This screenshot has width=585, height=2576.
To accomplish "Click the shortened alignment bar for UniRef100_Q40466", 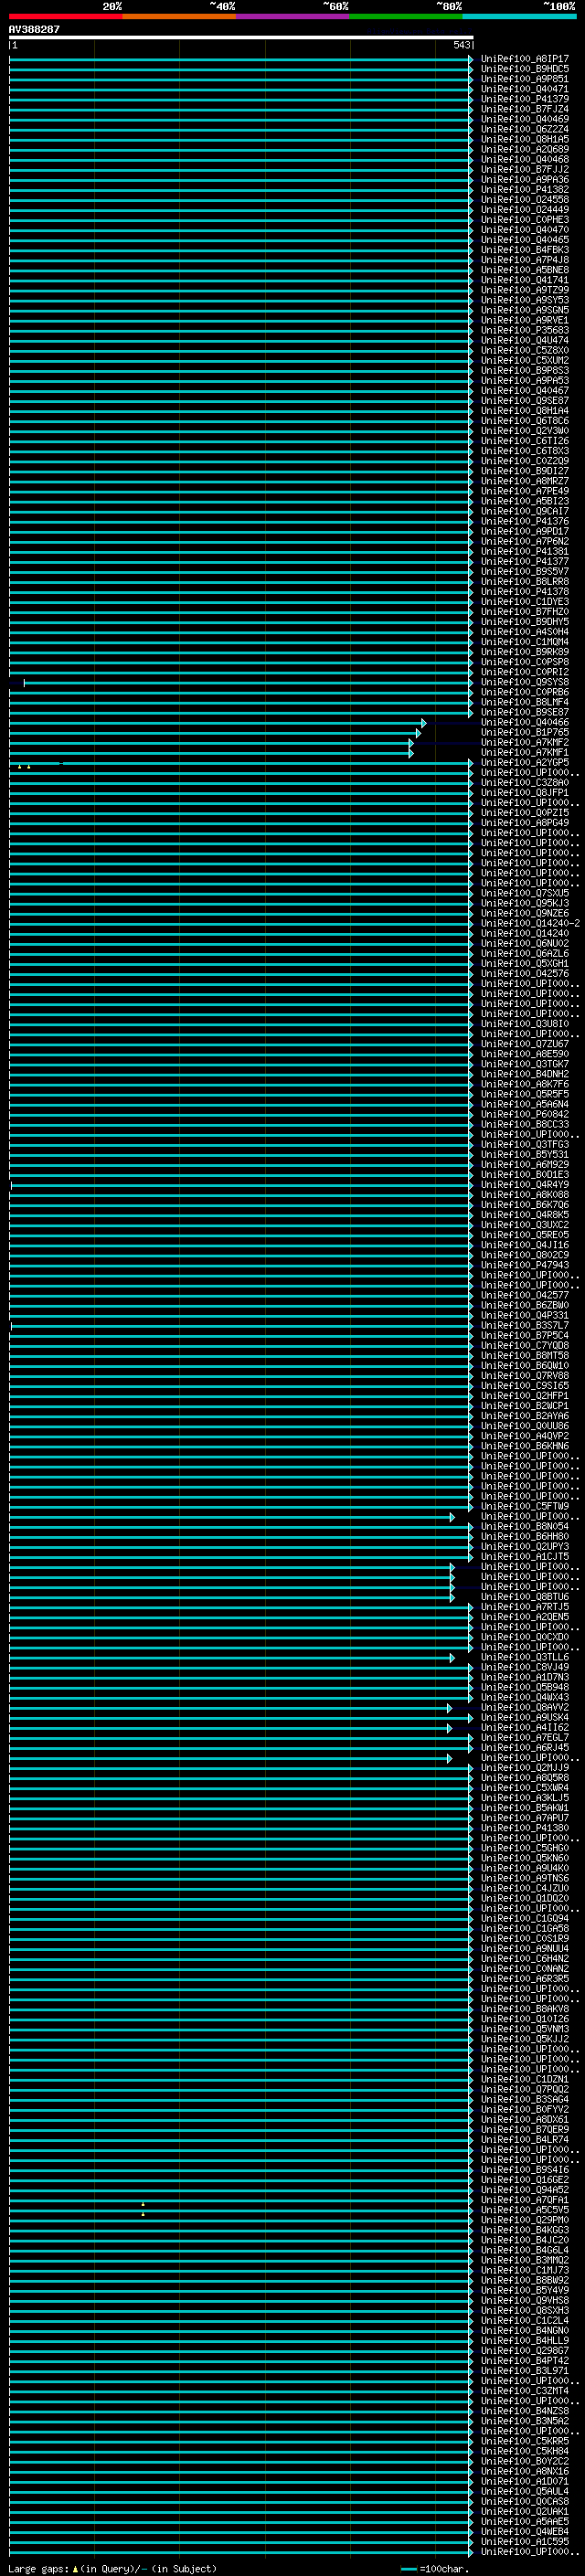I will coord(218,723).
